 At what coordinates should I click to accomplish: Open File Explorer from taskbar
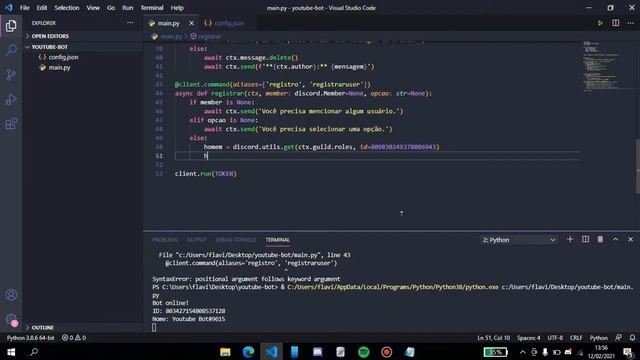pyautogui.click(x=225, y=352)
